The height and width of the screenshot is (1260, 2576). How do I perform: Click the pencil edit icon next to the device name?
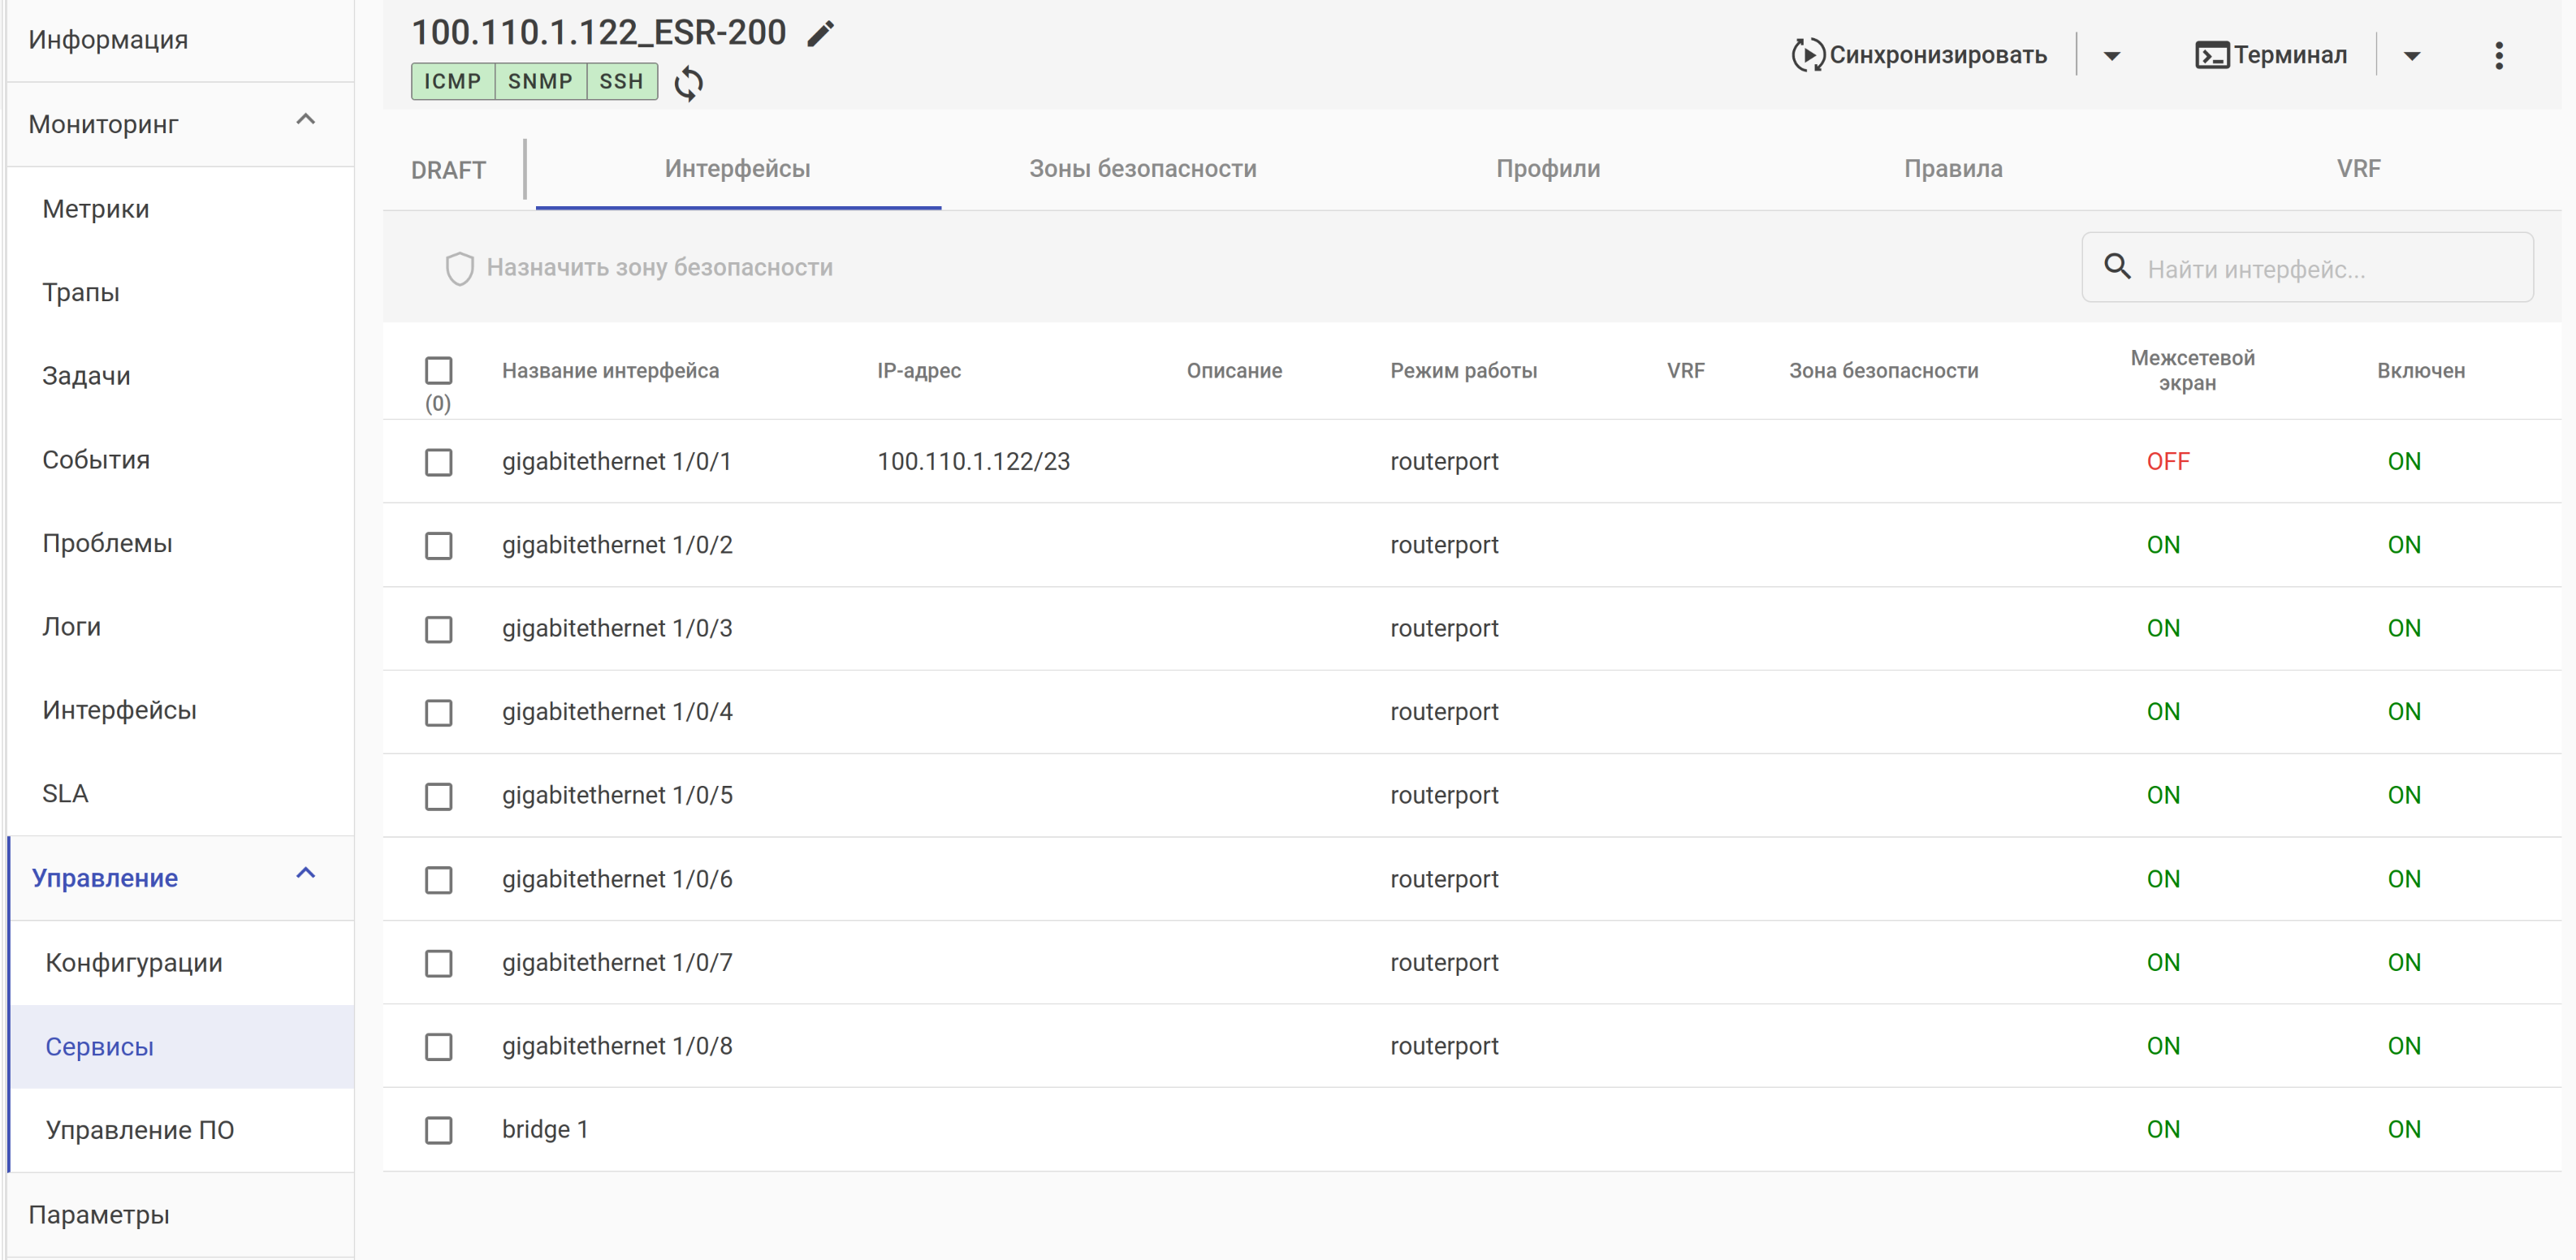coord(820,34)
